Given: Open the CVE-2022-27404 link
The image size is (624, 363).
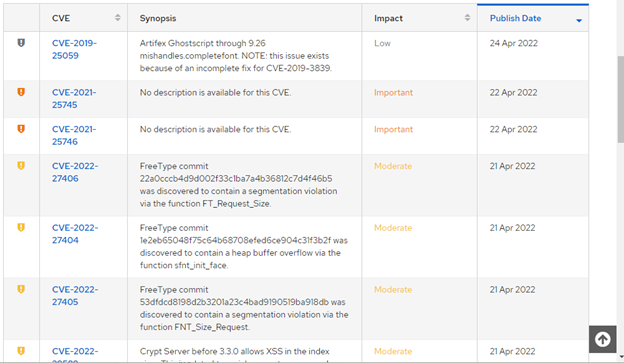Looking at the screenshot, I should [75, 234].
